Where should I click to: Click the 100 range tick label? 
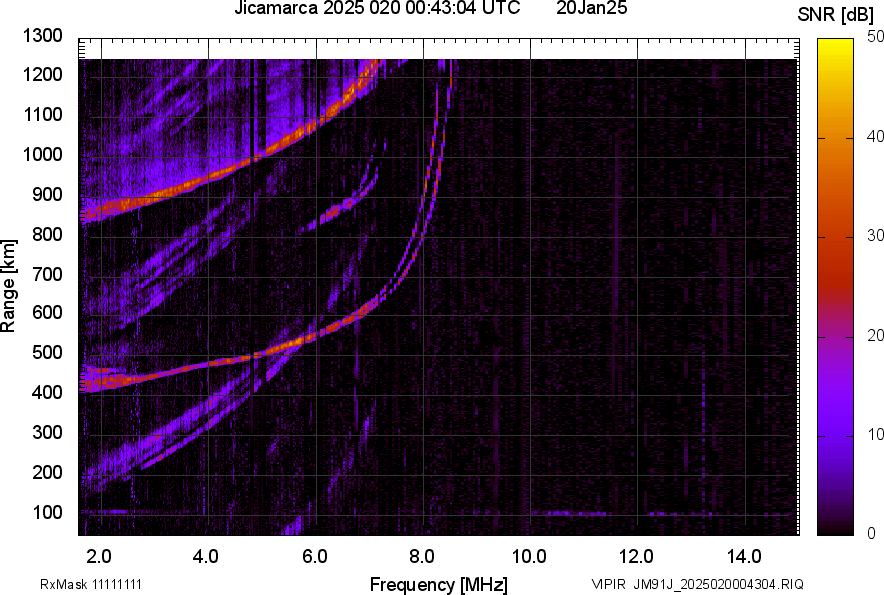47,512
